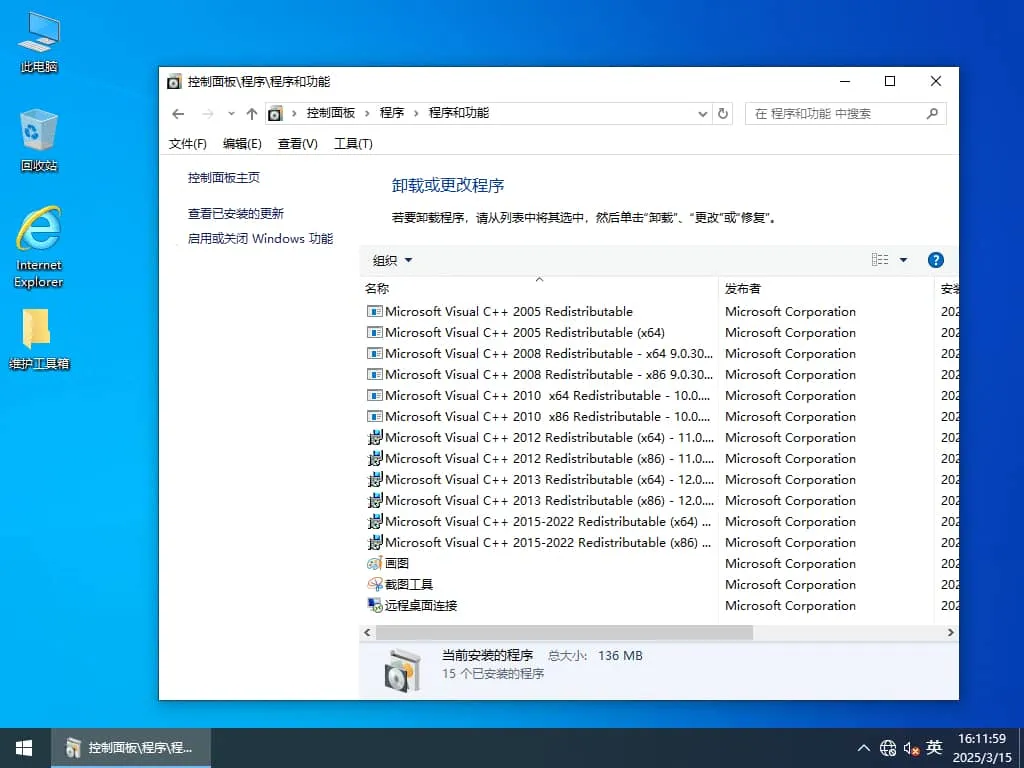Go back with the back arrow
Image resolution: width=1024 pixels, height=768 pixels.
(x=178, y=113)
